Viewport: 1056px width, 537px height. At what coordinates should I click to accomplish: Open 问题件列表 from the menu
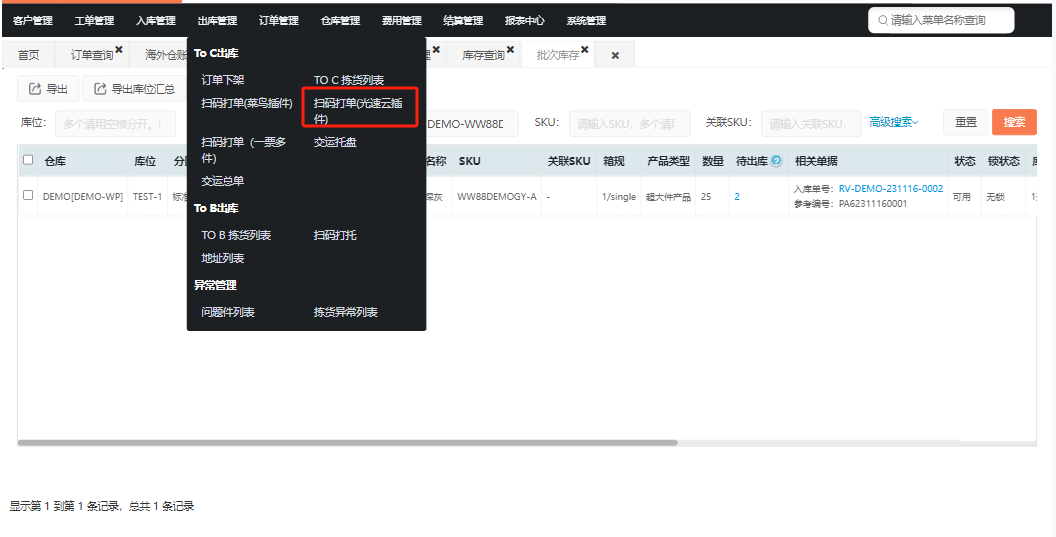click(228, 312)
